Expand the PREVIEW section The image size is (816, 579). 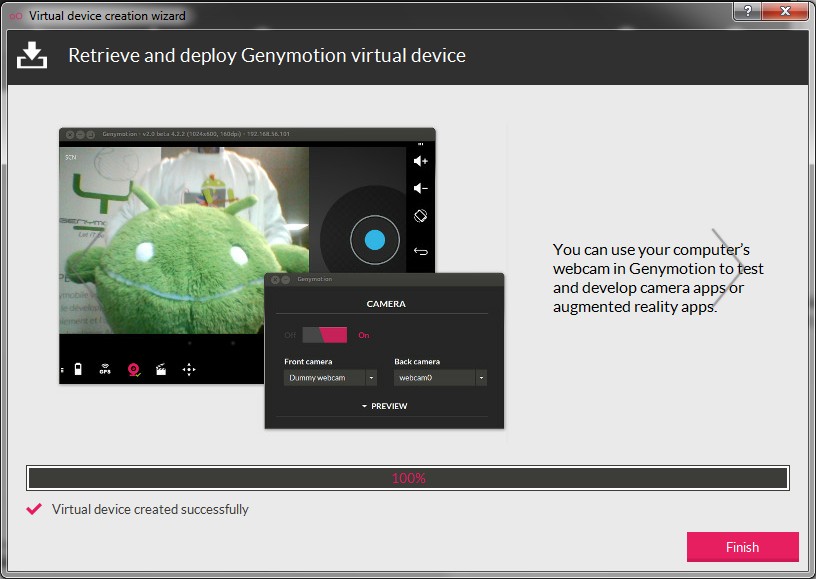tap(385, 406)
